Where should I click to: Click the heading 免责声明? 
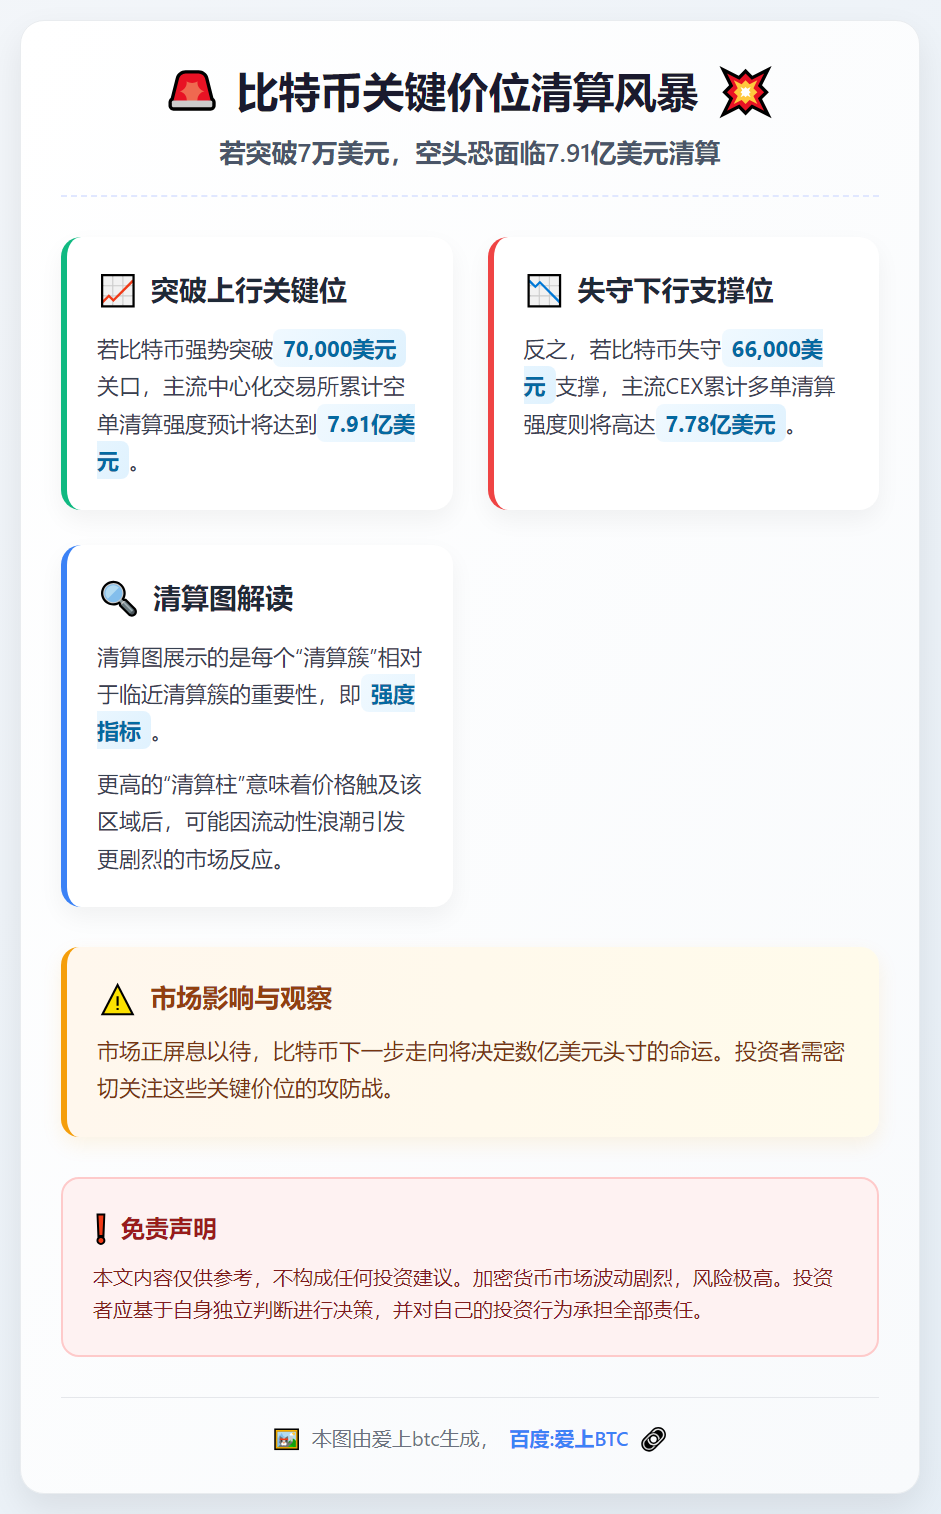pos(169,1229)
